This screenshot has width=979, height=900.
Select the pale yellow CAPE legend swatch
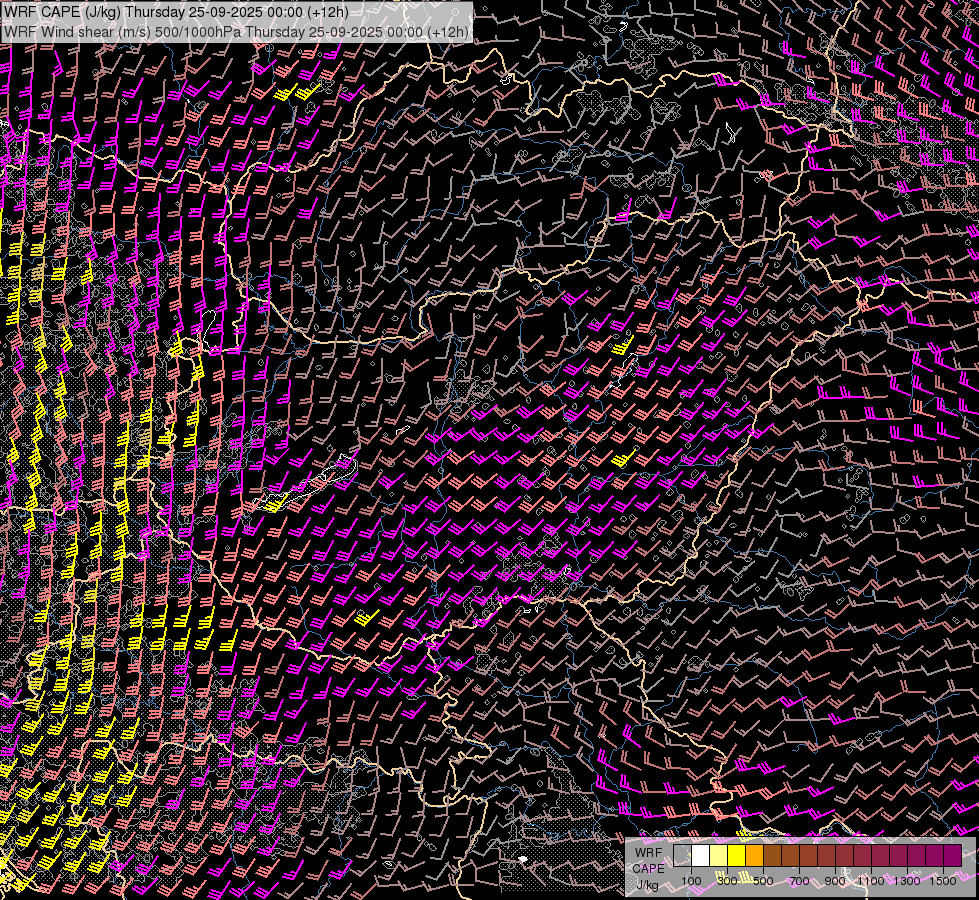point(718,856)
